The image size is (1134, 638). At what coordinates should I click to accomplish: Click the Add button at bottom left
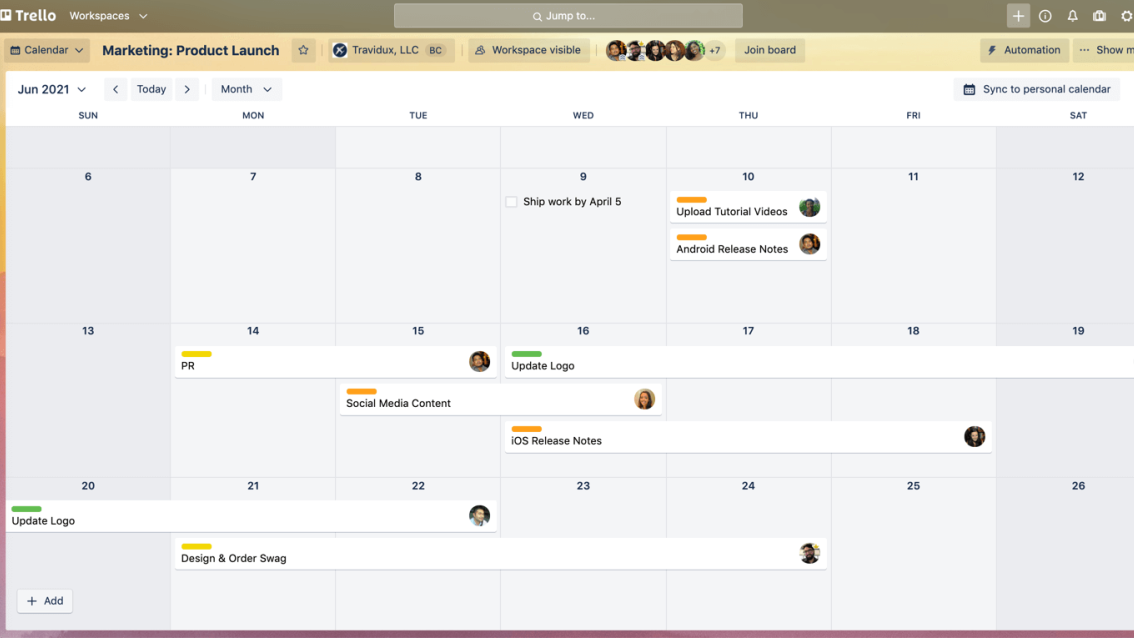coord(45,601)
